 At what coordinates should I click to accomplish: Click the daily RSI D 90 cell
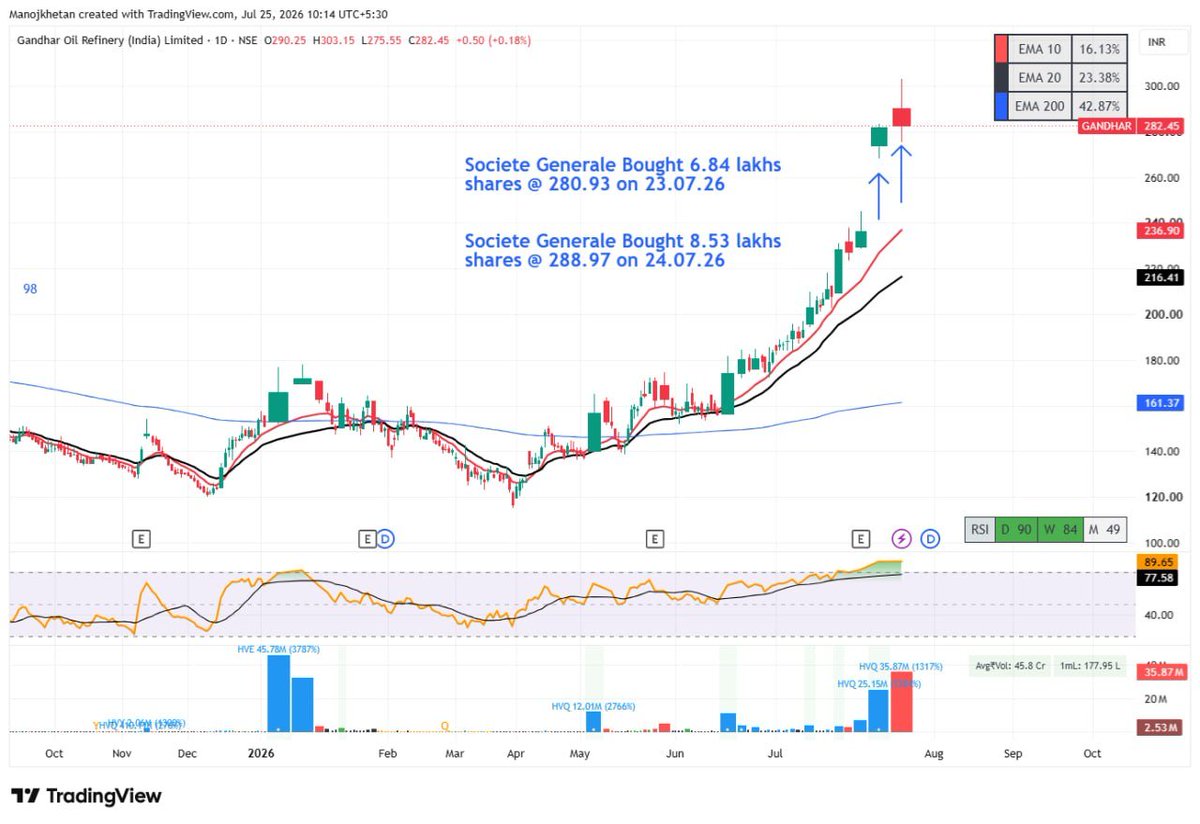click(x=1015, y=529)
